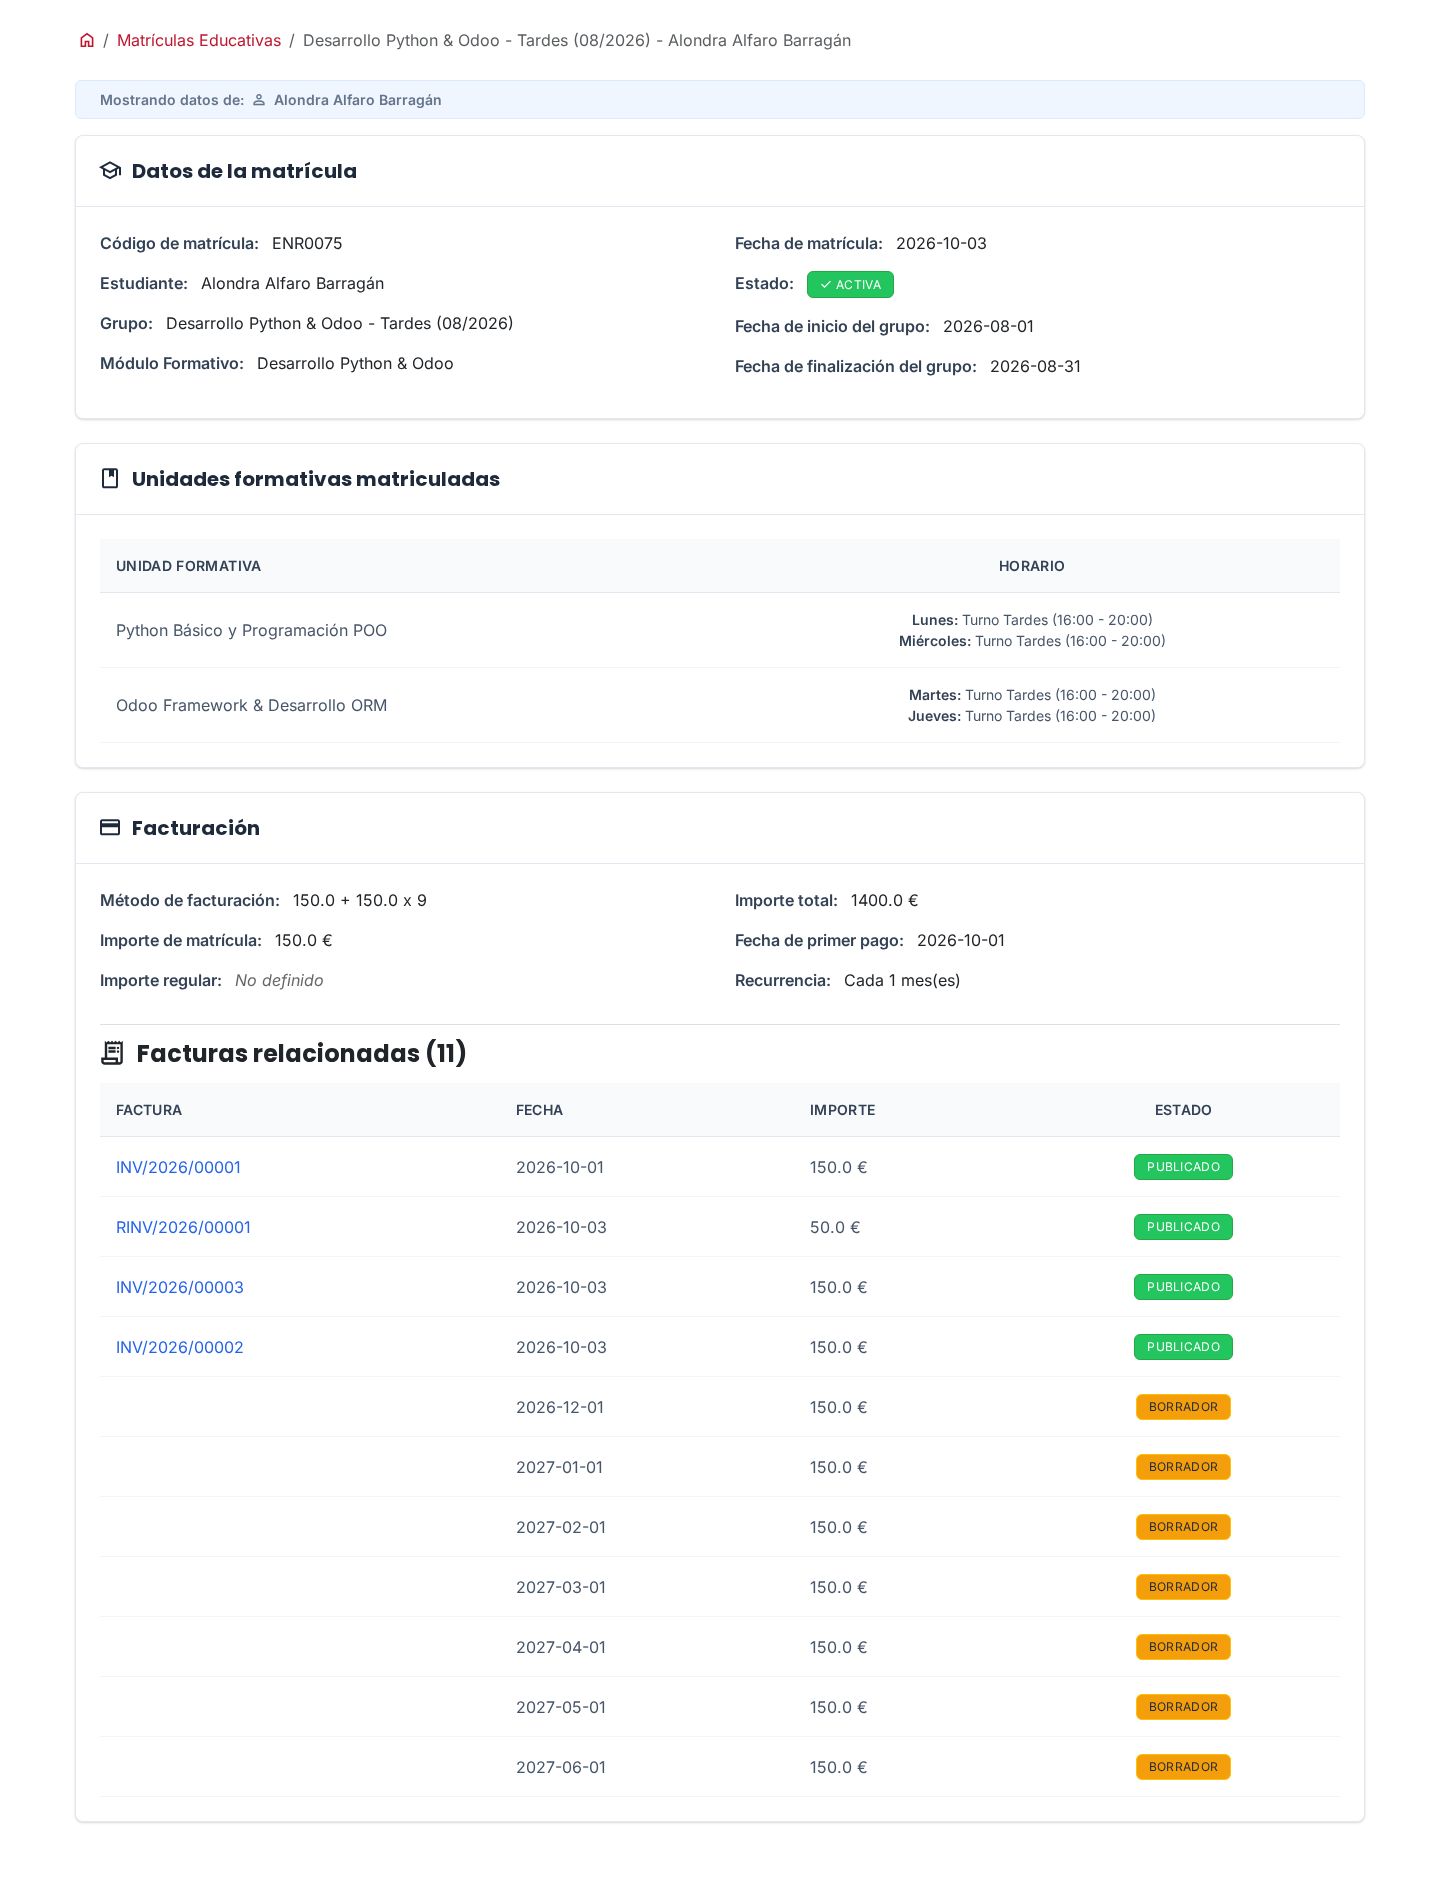Viewport: 1440px width, 1895px height.
Task: Click the user icon beside Alondra Alfaro Barragán
Action: [x=259, y=100]
